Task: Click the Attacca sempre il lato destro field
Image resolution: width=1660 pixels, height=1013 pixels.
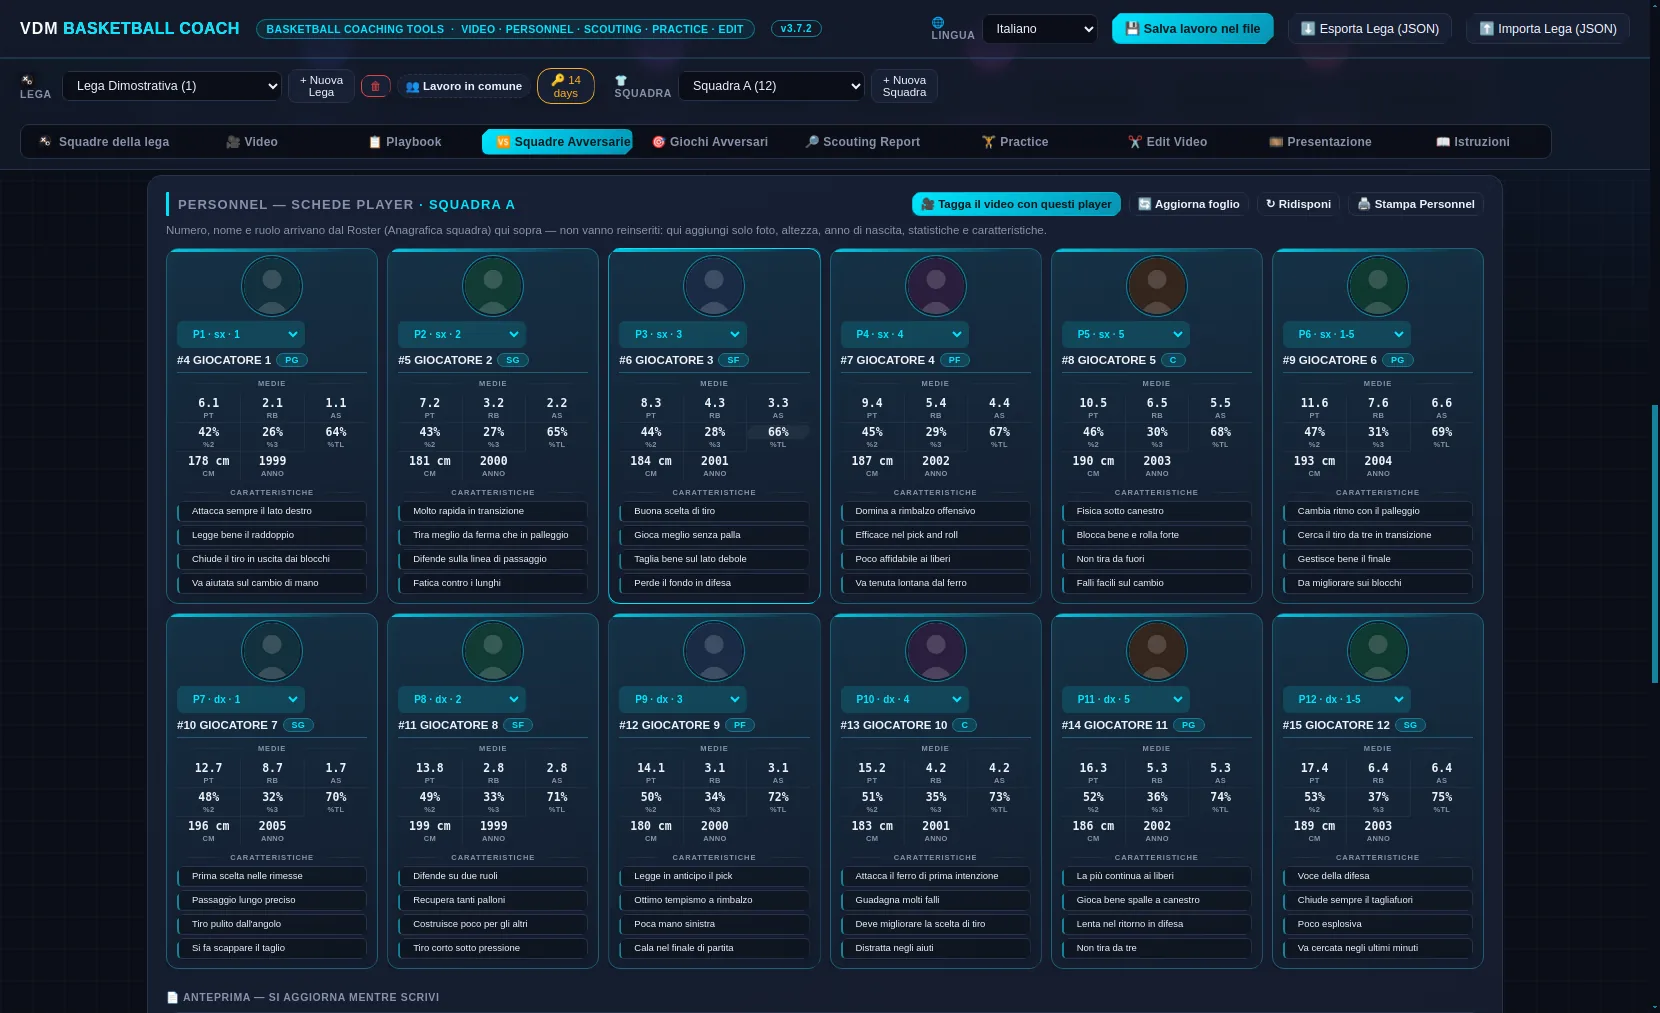Action: point(272,511)
